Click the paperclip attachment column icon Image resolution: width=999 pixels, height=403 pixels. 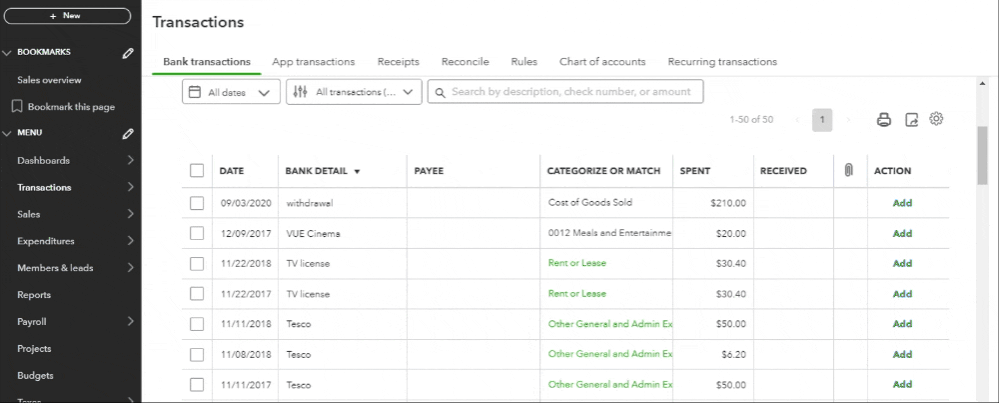click(848, 171)
